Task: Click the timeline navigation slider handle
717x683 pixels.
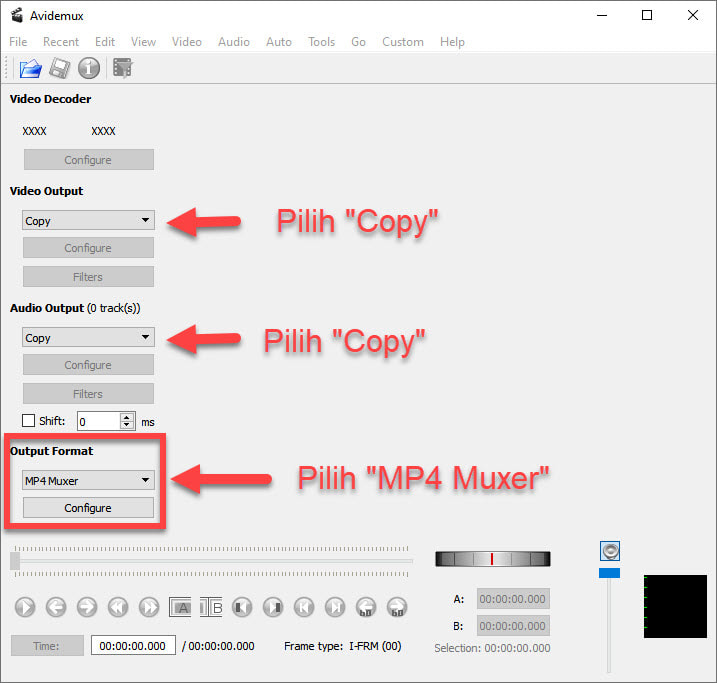Action: (x=16, y=560)
